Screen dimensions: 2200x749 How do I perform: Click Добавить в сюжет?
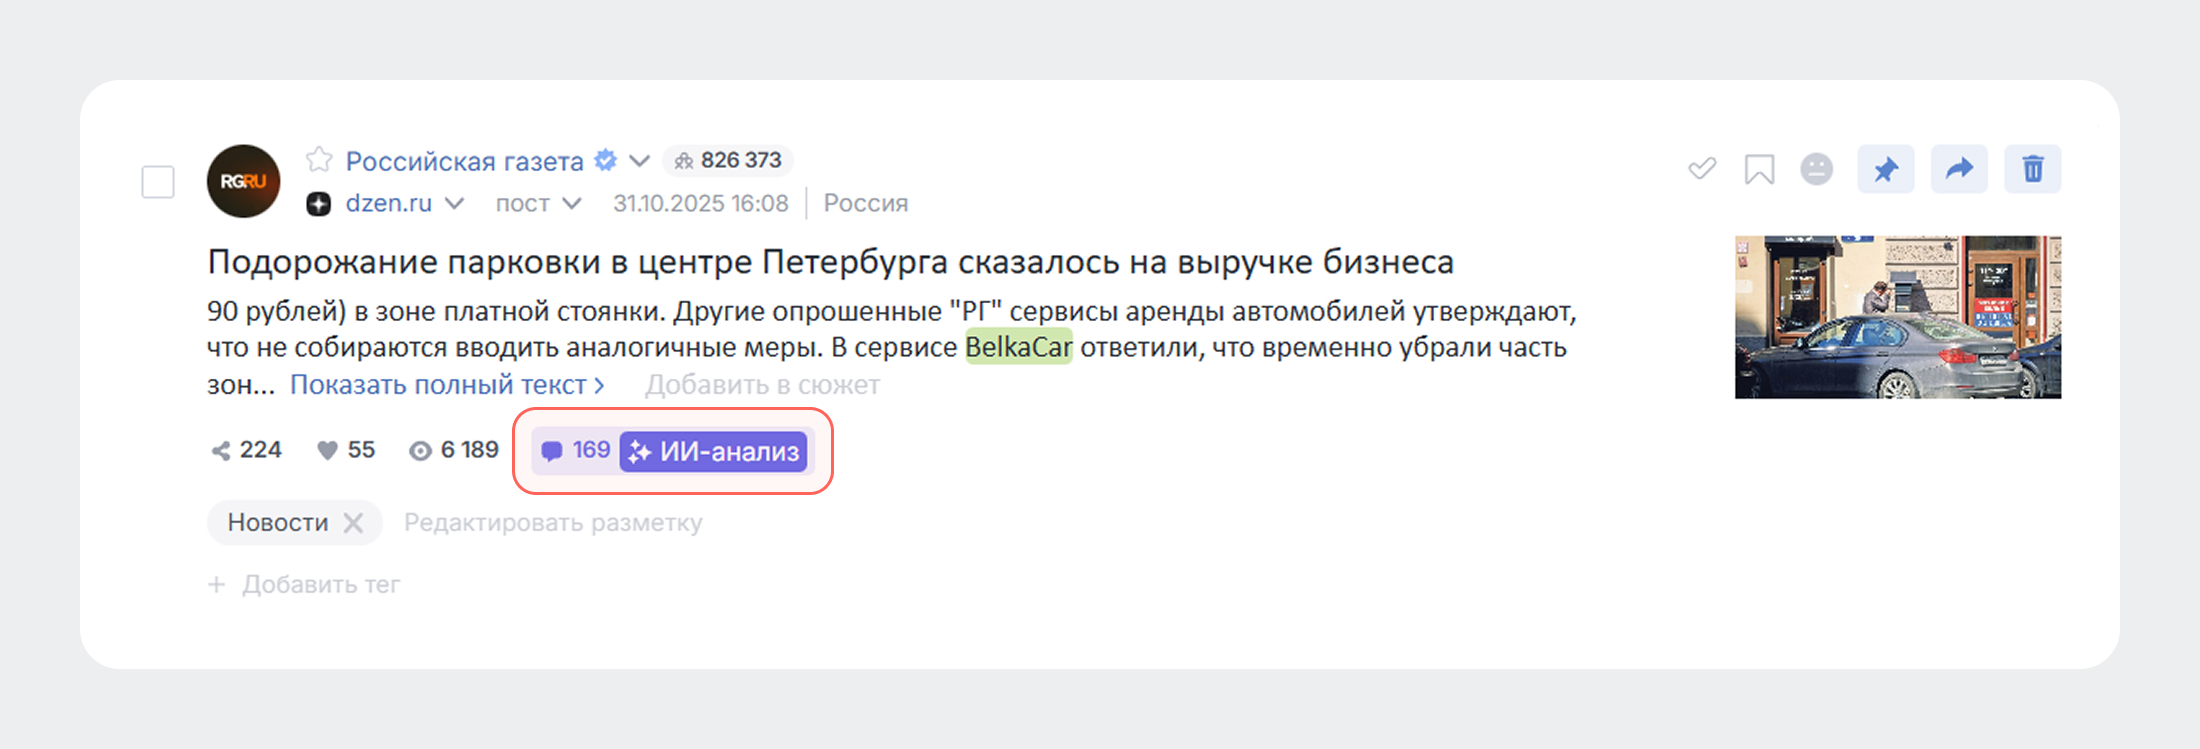762,385
